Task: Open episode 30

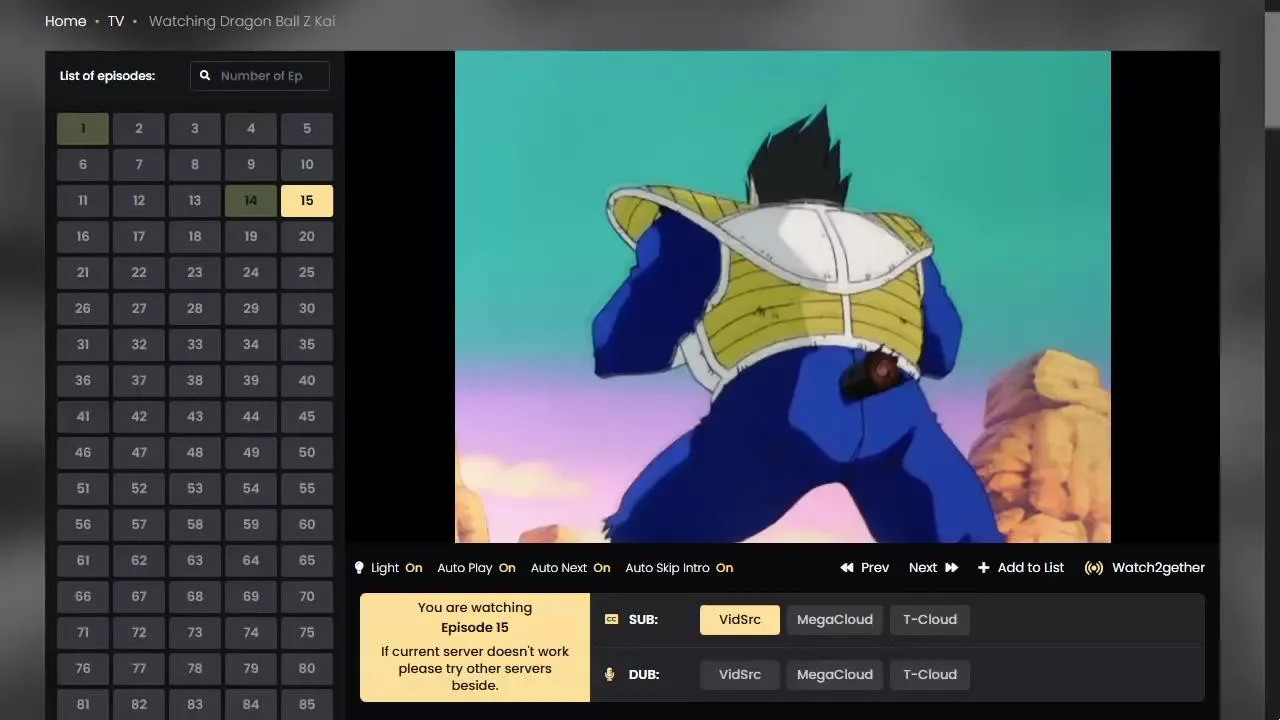Action: pos(307,309)
